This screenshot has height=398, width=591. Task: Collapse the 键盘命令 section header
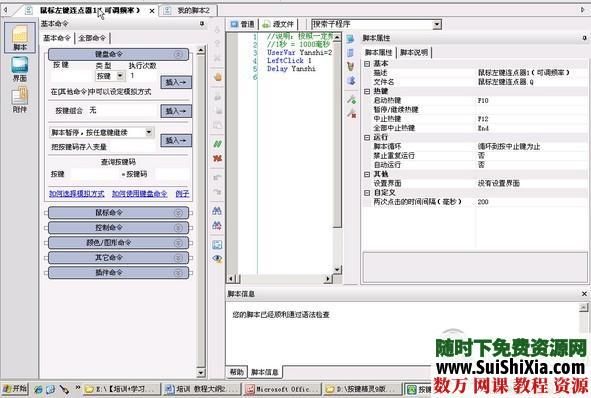(118, 54)
